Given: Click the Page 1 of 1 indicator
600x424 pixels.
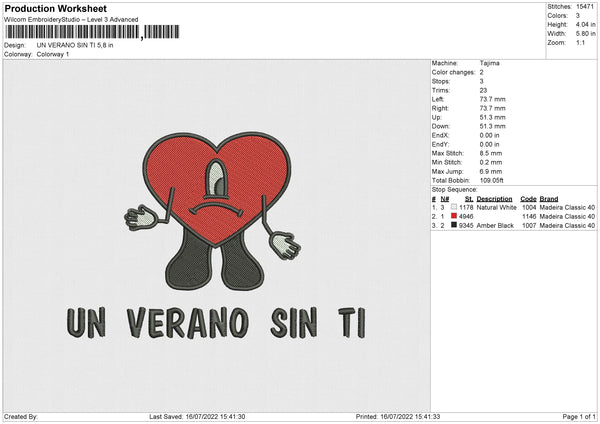Looking at the screenshot, I should [x=579, y=416].
